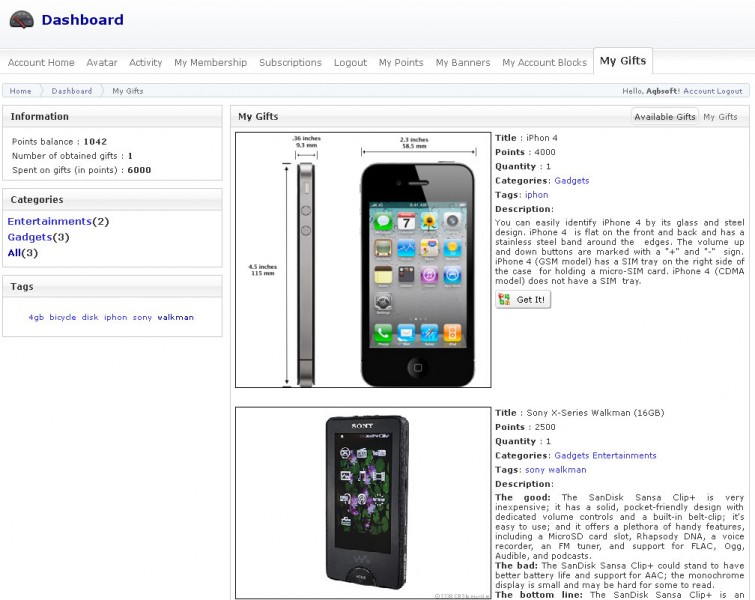Screen dimensions: 755x600
Task: Click the Logout tab
Action: click(351, 63)
